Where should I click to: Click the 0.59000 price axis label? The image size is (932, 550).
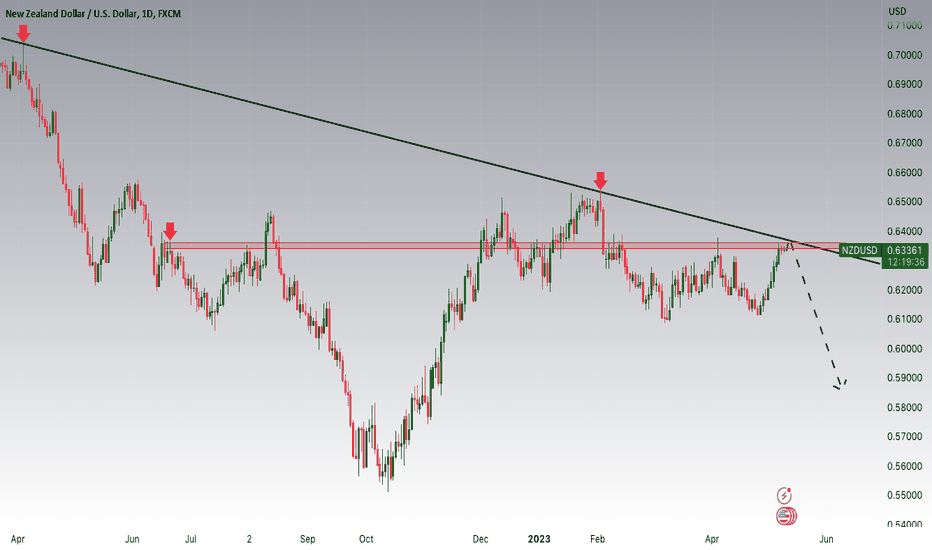coord(905,378)
